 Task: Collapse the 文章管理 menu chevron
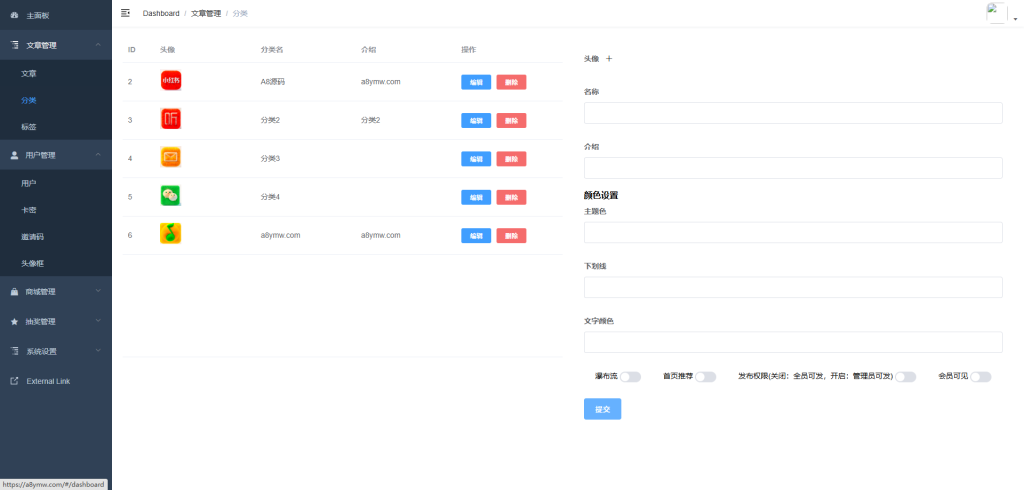pos(98,45)
